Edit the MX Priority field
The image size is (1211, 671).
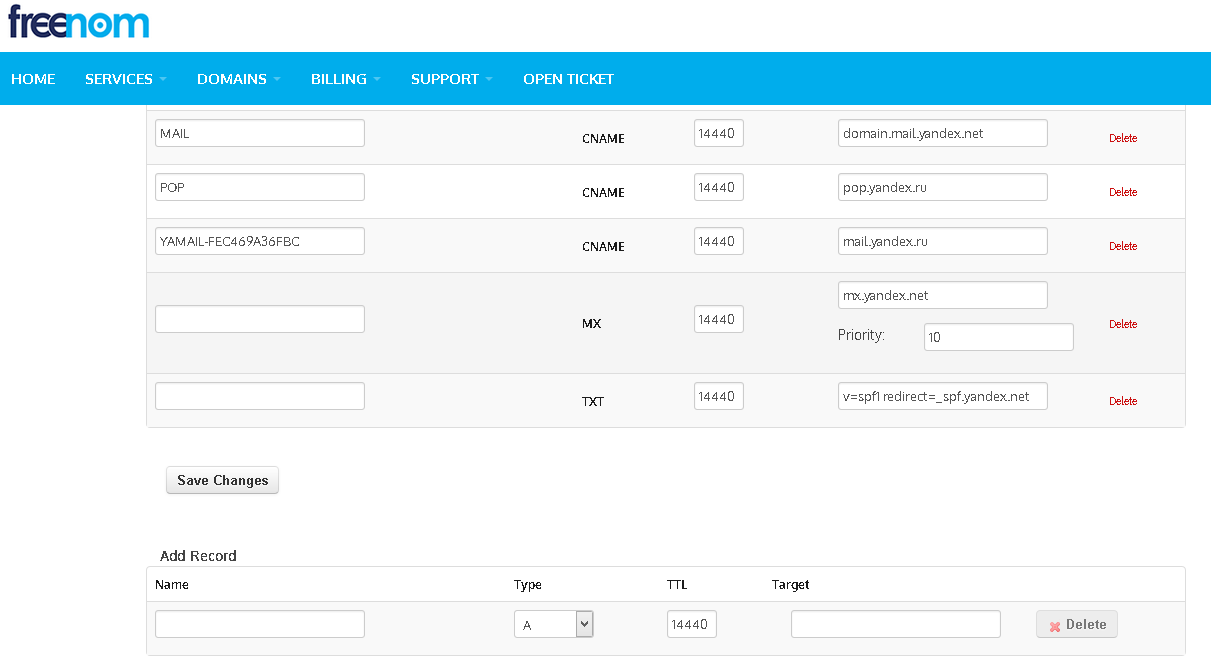pos(999,337)
